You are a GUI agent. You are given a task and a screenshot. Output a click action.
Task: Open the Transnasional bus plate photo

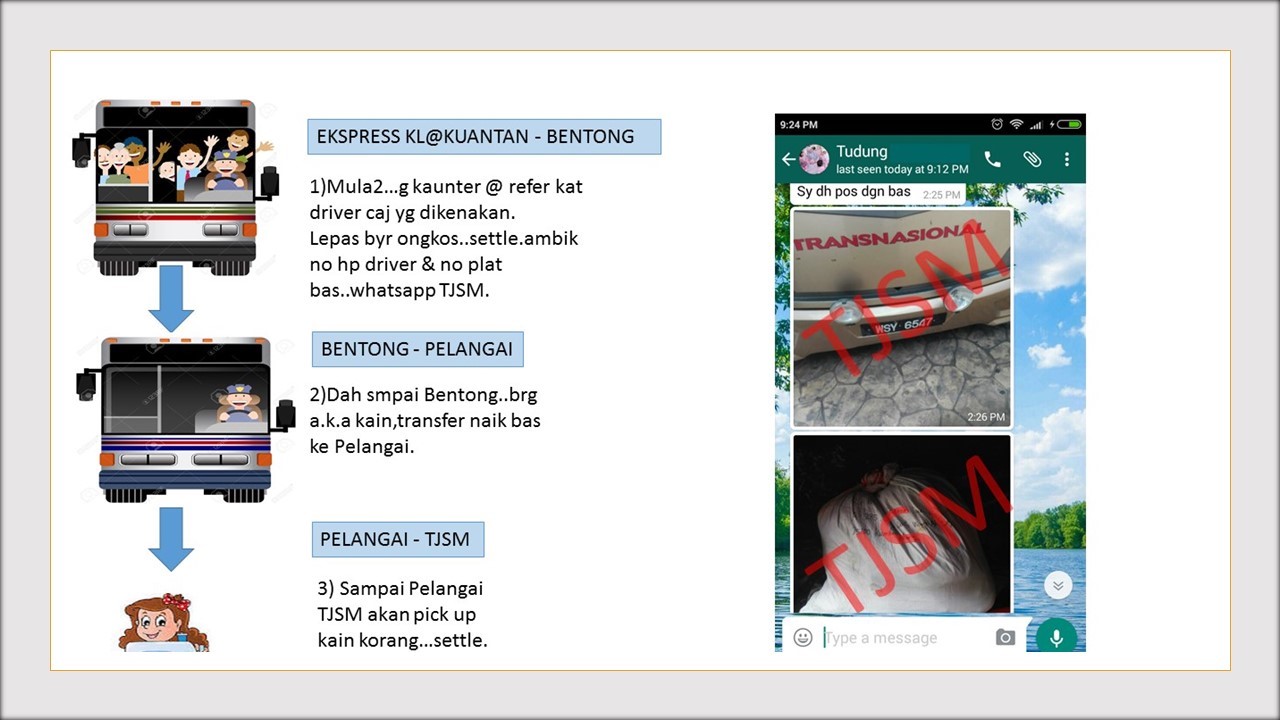click(901, 318)
